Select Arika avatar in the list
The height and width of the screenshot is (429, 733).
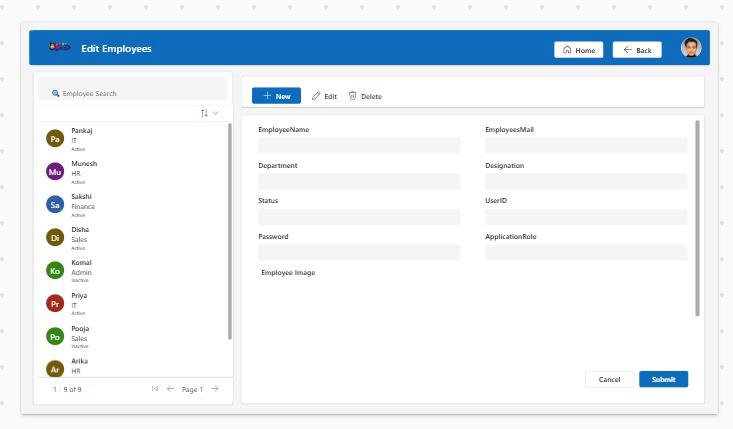click(55, 369)
